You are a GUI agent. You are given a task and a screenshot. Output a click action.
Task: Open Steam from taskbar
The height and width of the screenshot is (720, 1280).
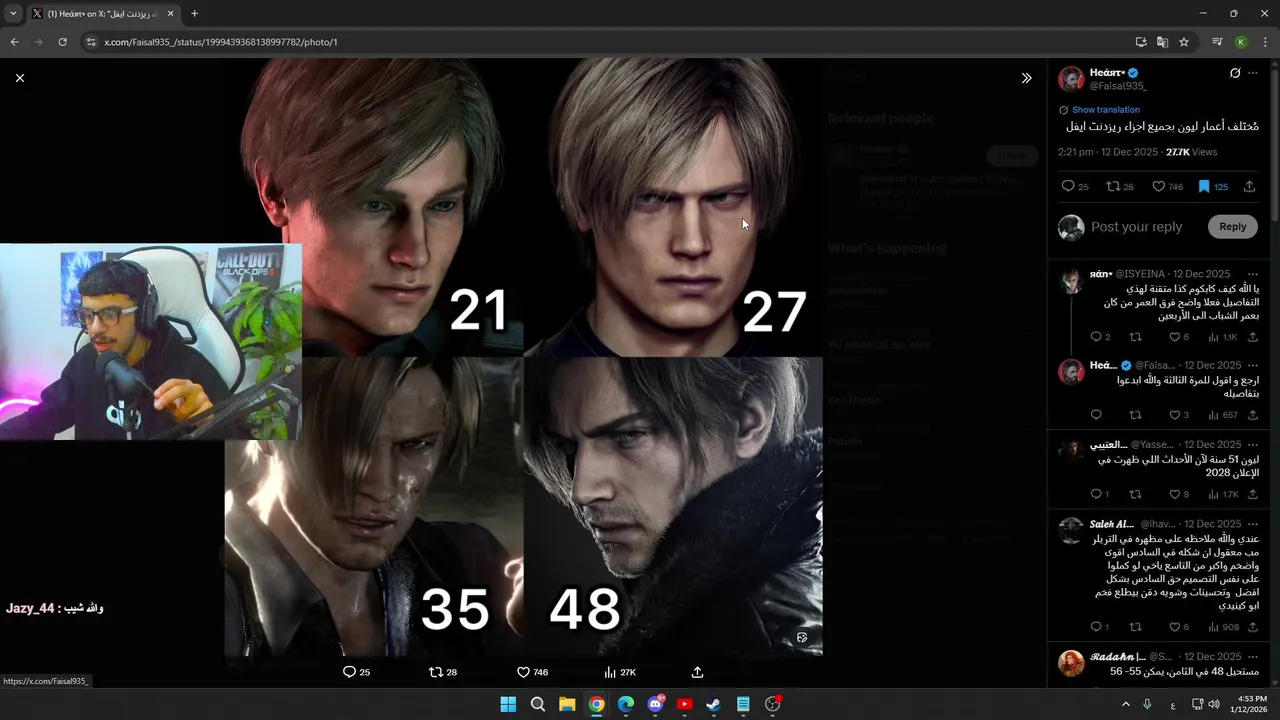pos(713,704)
